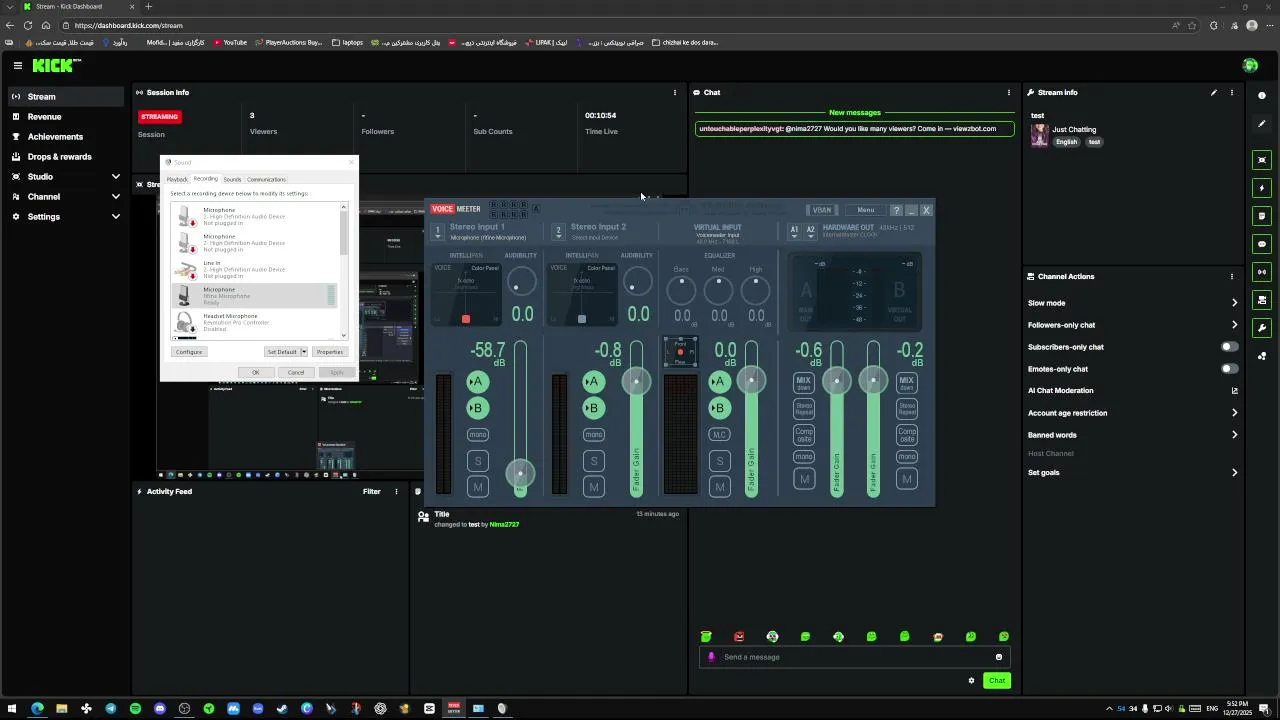Open Set Default dropdown arrow in Sound dialog
The height and width of the screenshot is (720, 1280).
click(303, 352)
